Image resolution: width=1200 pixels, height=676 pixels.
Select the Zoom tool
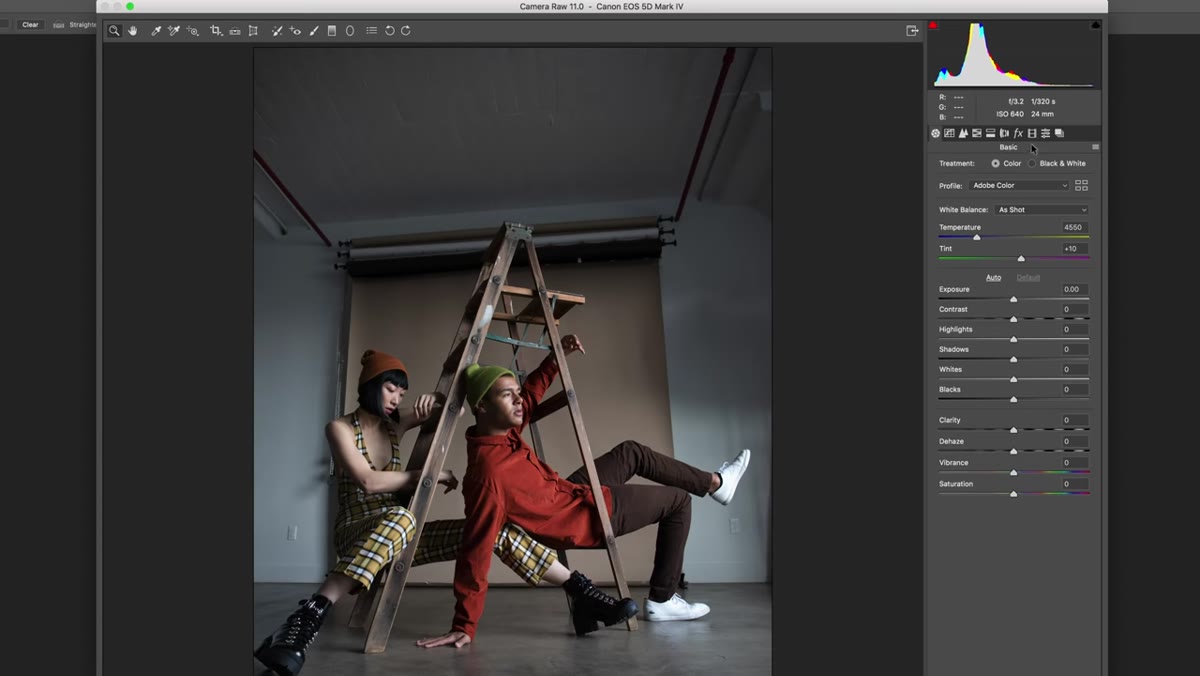113,31
